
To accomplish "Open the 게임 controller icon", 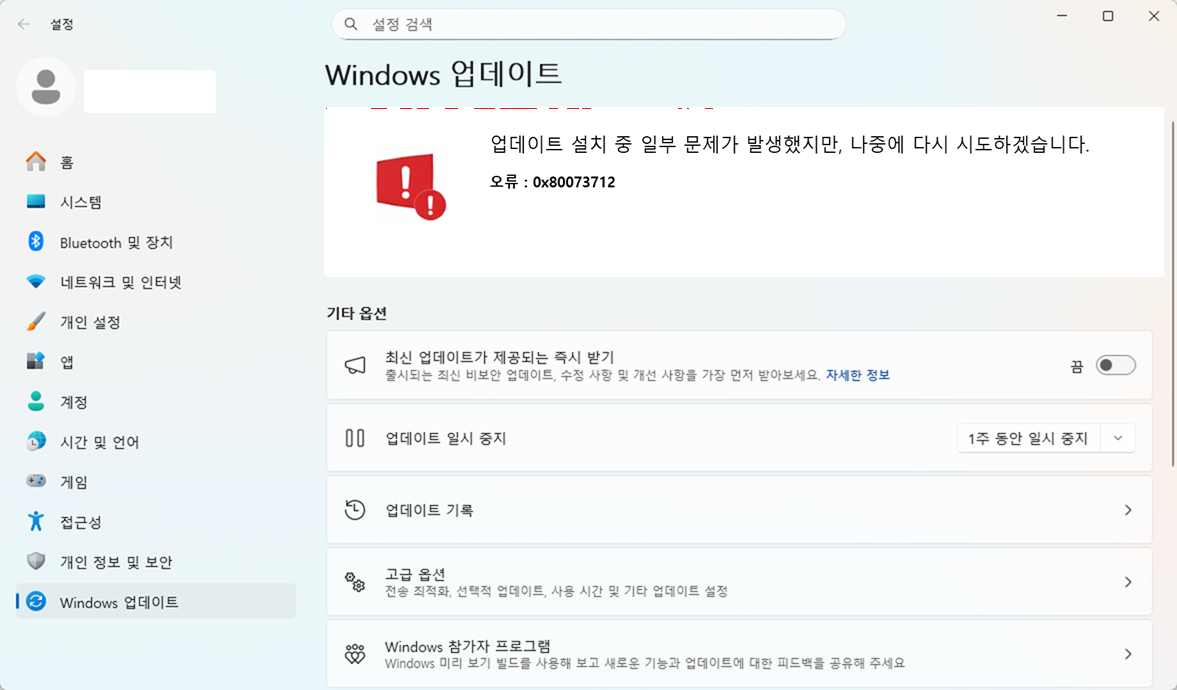I will pos(35,481).
